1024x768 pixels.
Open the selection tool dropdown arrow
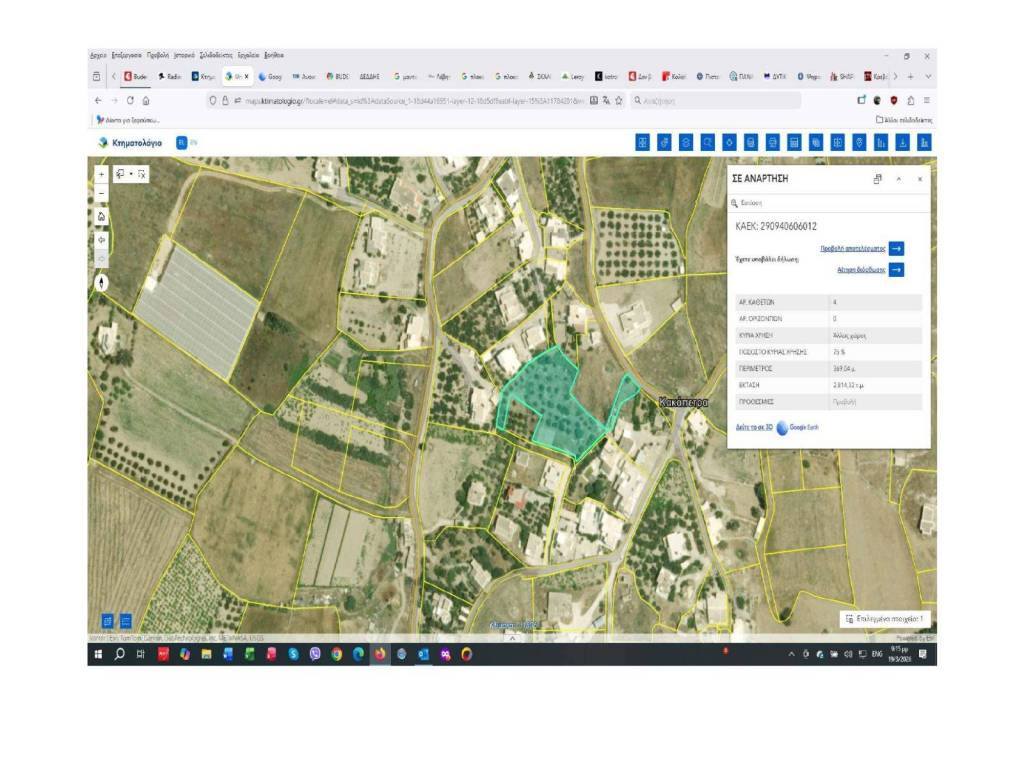tap(131, 174)
